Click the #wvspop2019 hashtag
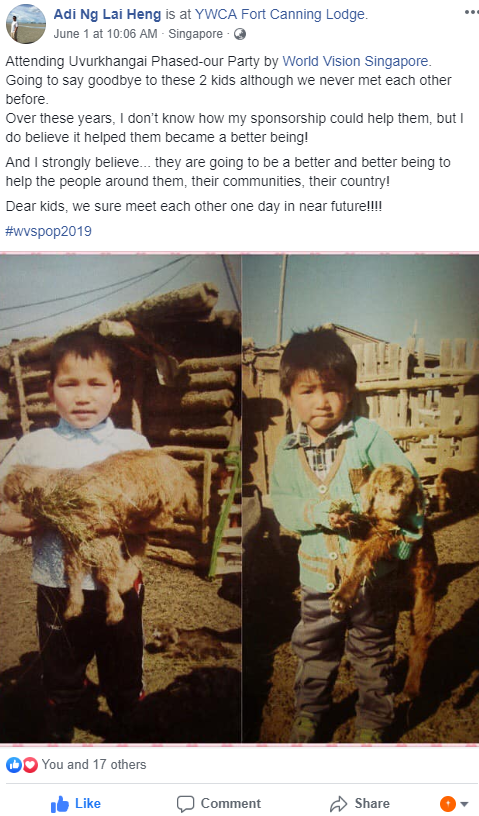The width and height of the screenshot is (479, 816). pyautogui.click(x=48, y=231)
